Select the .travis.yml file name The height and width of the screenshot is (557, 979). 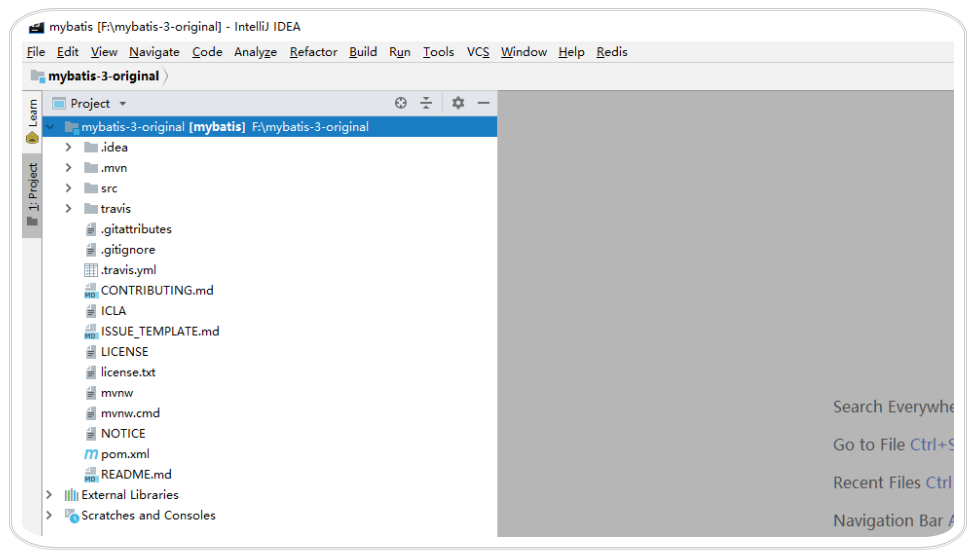click(129, 270)
